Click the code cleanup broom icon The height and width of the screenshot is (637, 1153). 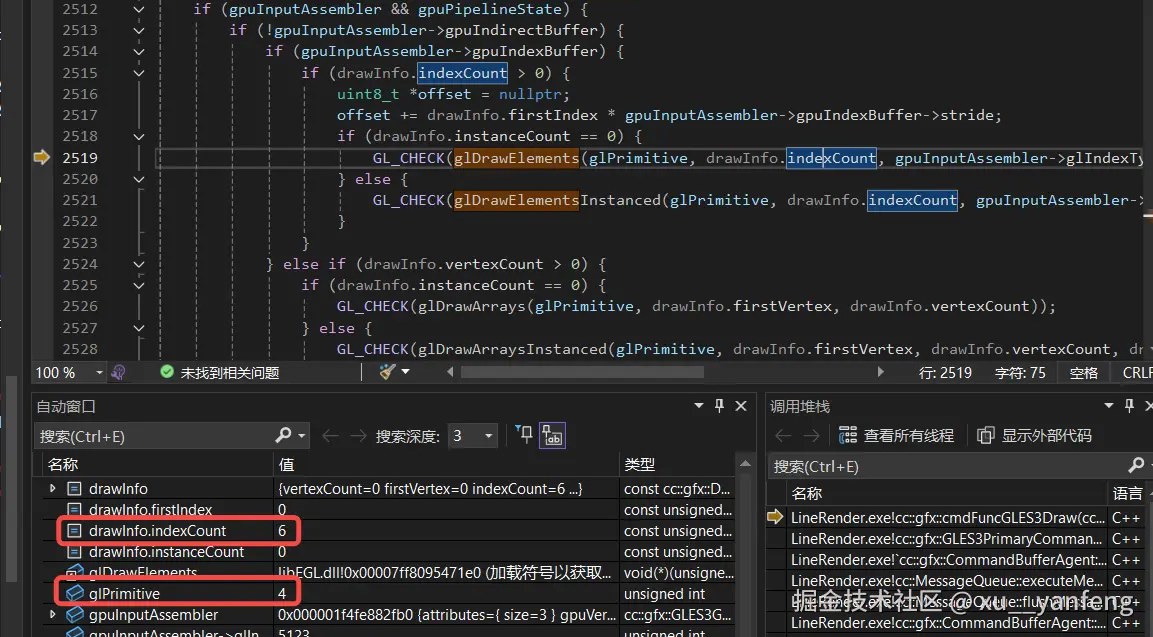pyautogui.click(x=387, y=372)
